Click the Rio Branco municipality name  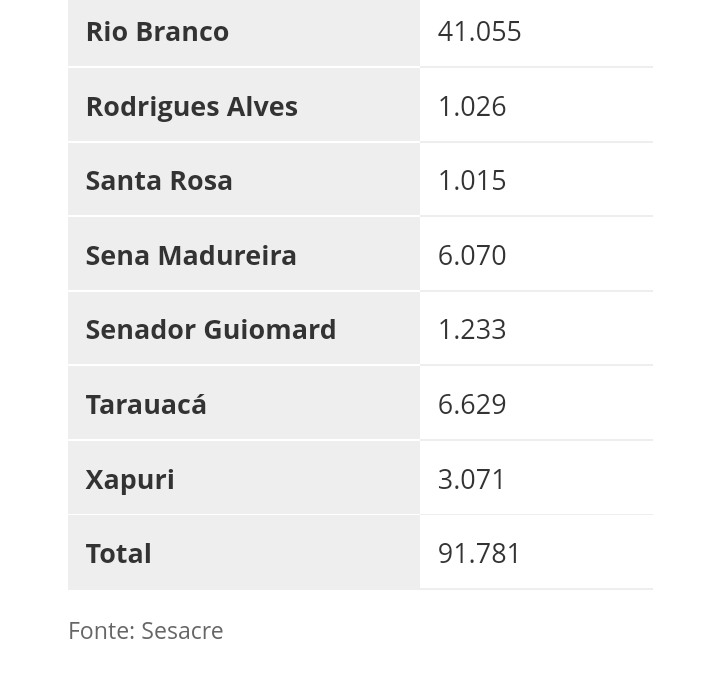157,31
